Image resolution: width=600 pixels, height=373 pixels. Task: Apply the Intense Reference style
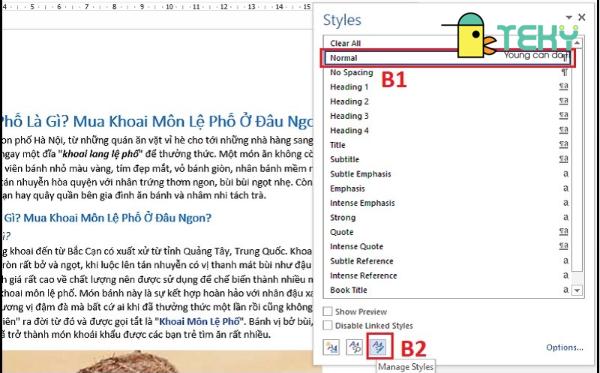[x=447, y=276]
